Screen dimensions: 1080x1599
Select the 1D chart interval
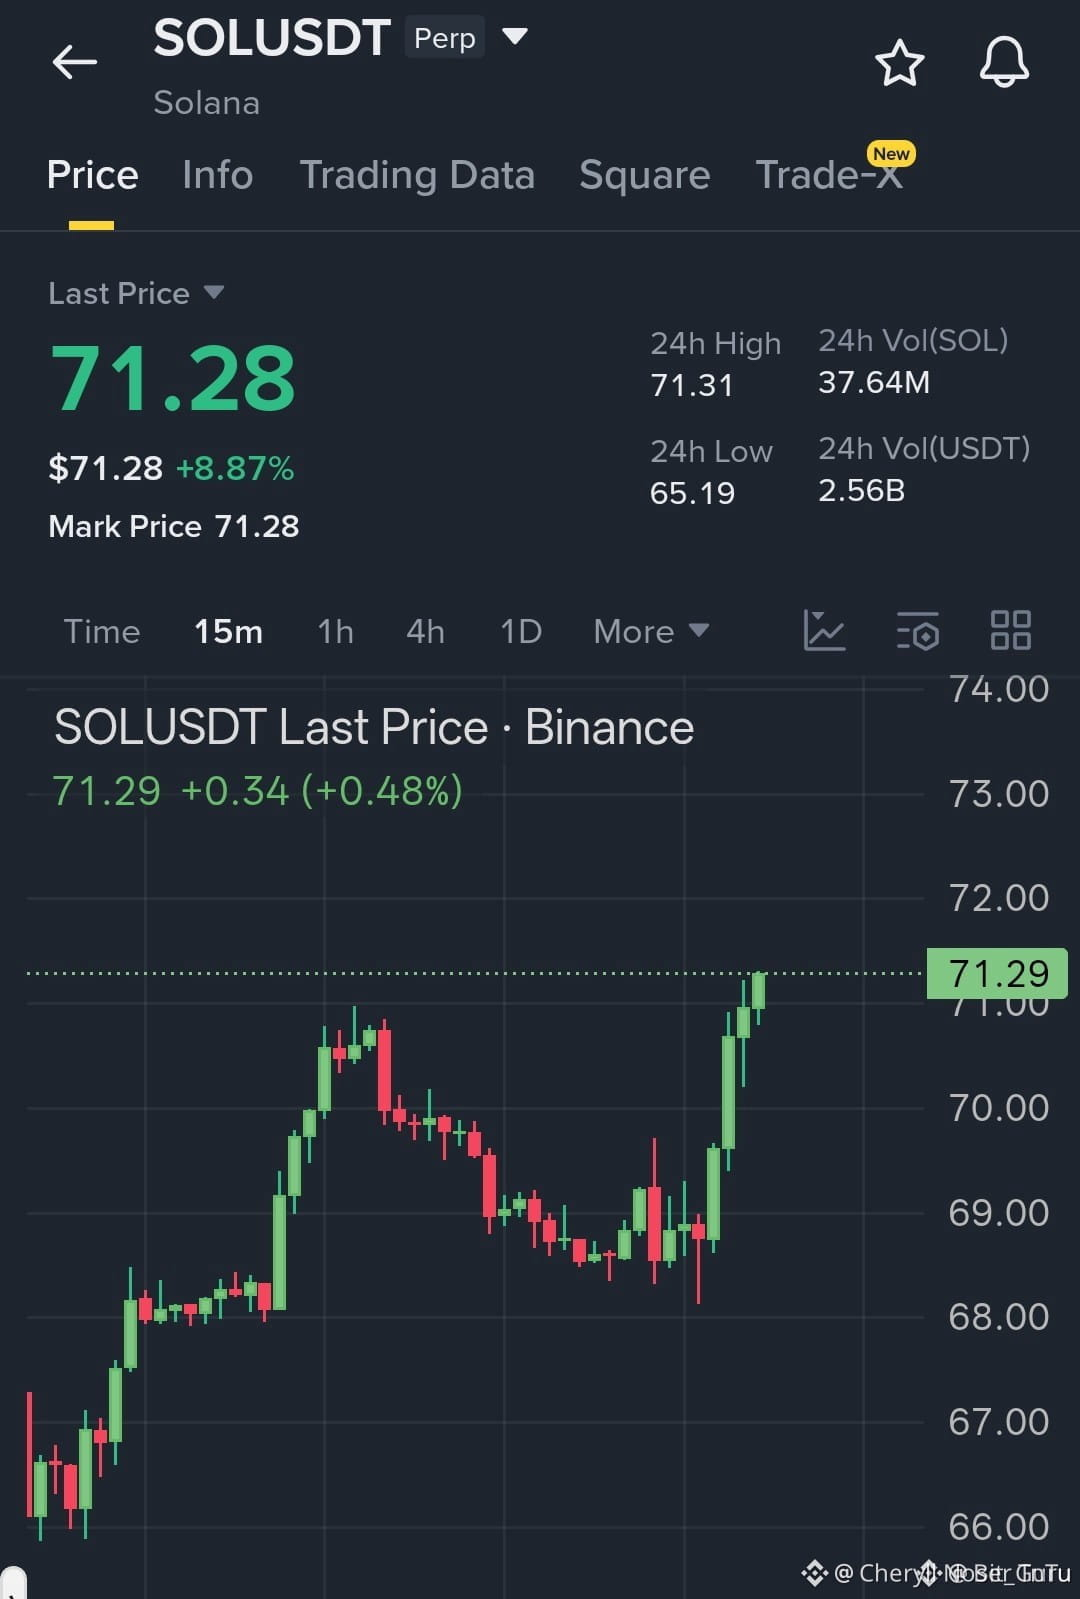pos(520,631)
